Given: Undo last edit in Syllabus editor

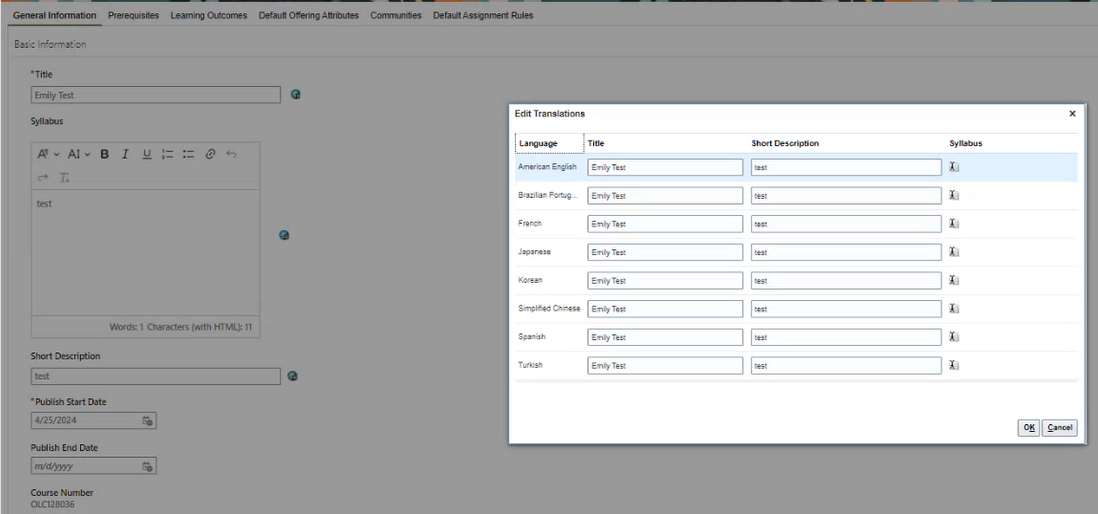Looking at the screenshot, I should [x=231, y=154].
